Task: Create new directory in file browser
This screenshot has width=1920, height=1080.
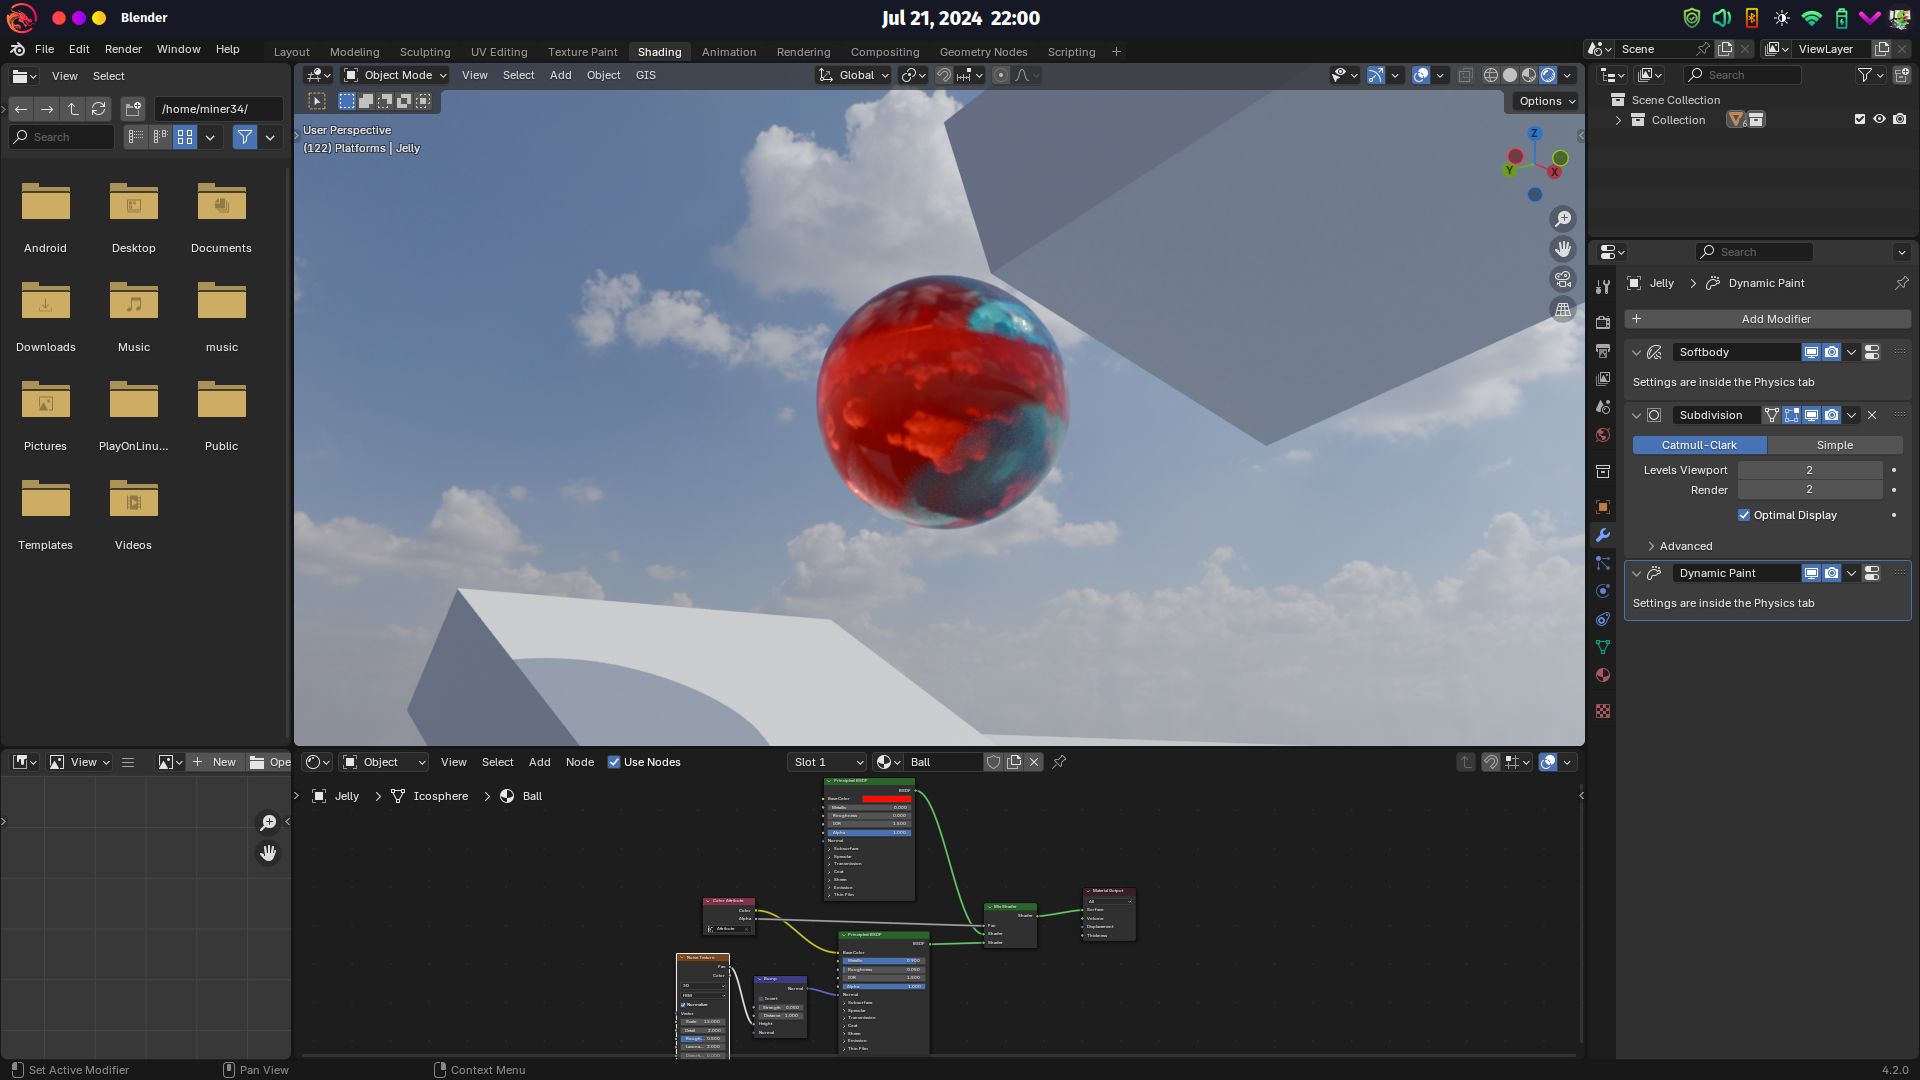Action: [x=133, y=109]
